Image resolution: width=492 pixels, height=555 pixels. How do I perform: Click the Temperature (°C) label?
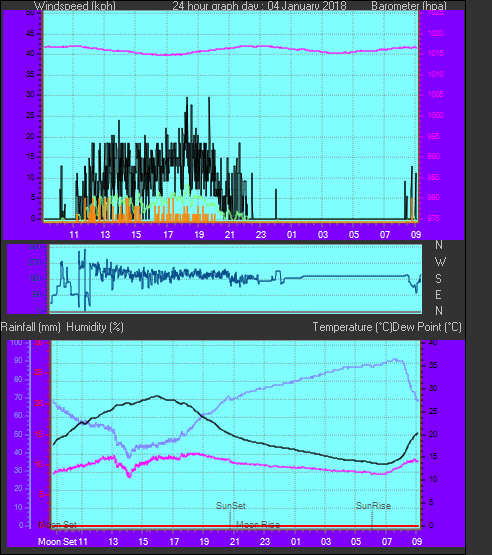(x=352, y=327)
